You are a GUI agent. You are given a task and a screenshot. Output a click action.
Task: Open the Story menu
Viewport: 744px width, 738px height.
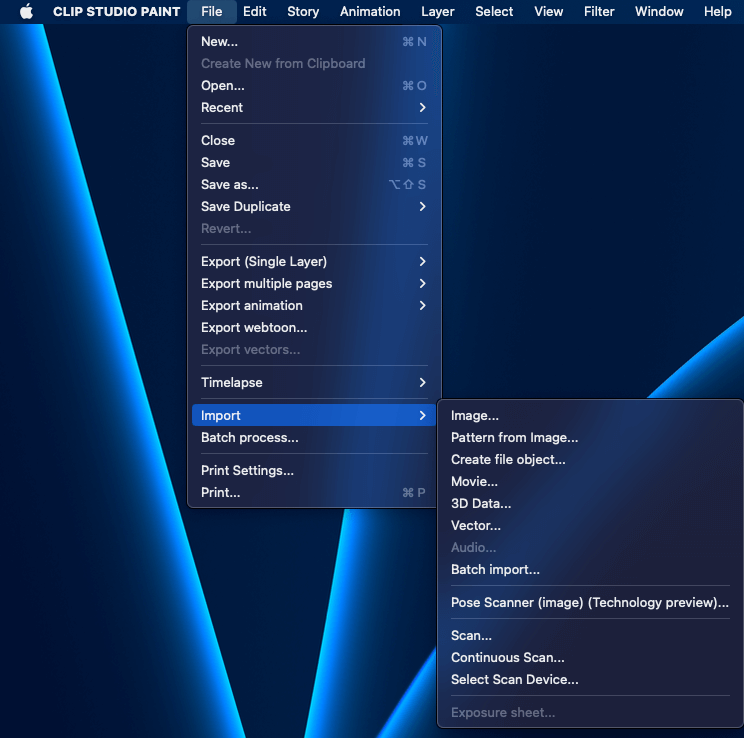click(303, 11)
